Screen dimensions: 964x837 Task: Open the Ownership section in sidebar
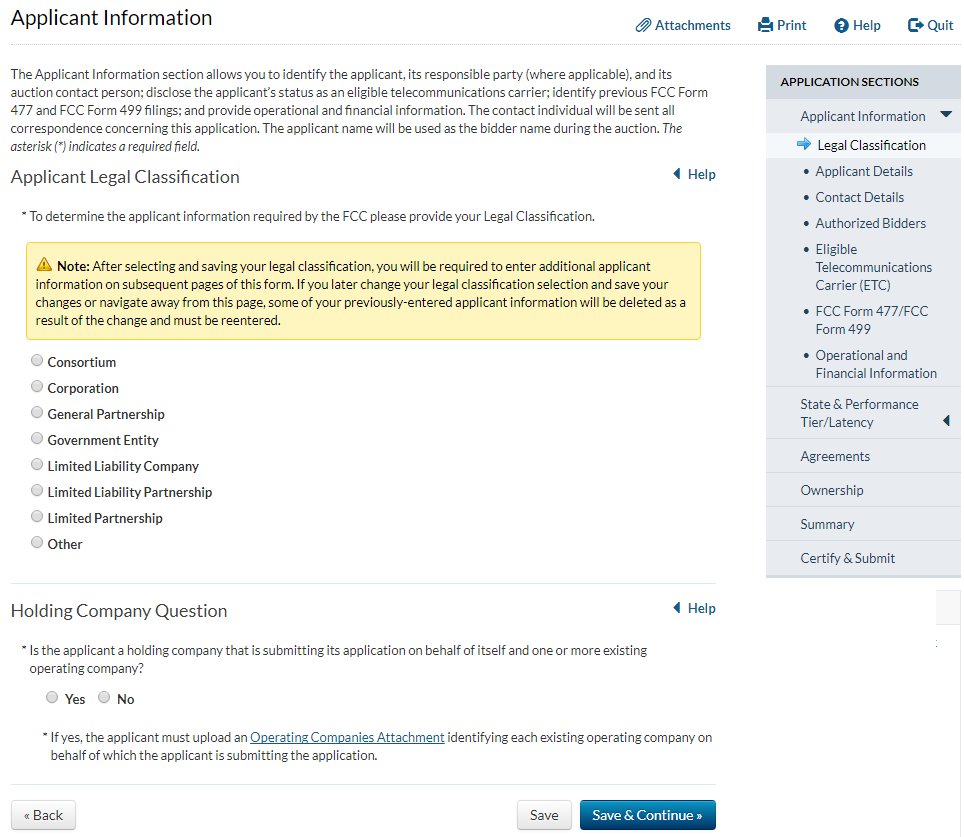[x=832, y=490]
